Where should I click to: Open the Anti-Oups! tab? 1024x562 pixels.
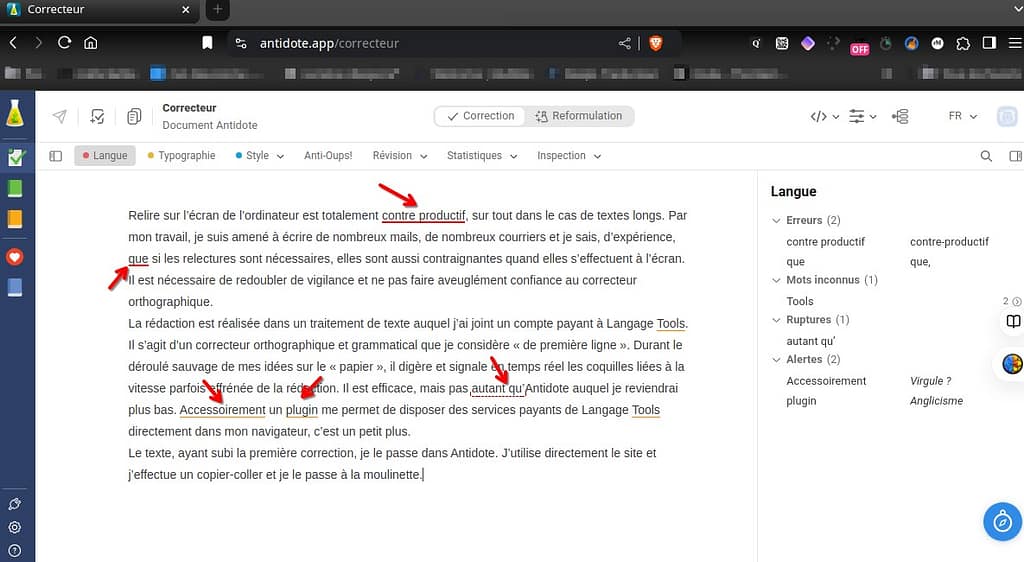328,156
